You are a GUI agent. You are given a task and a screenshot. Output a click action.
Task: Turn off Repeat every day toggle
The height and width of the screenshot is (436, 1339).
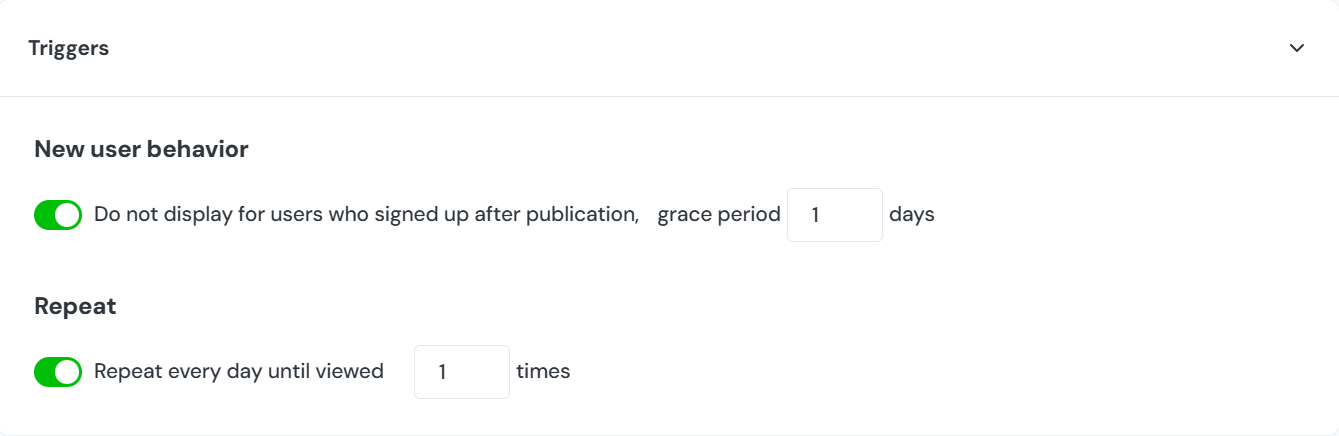(58, 372)
